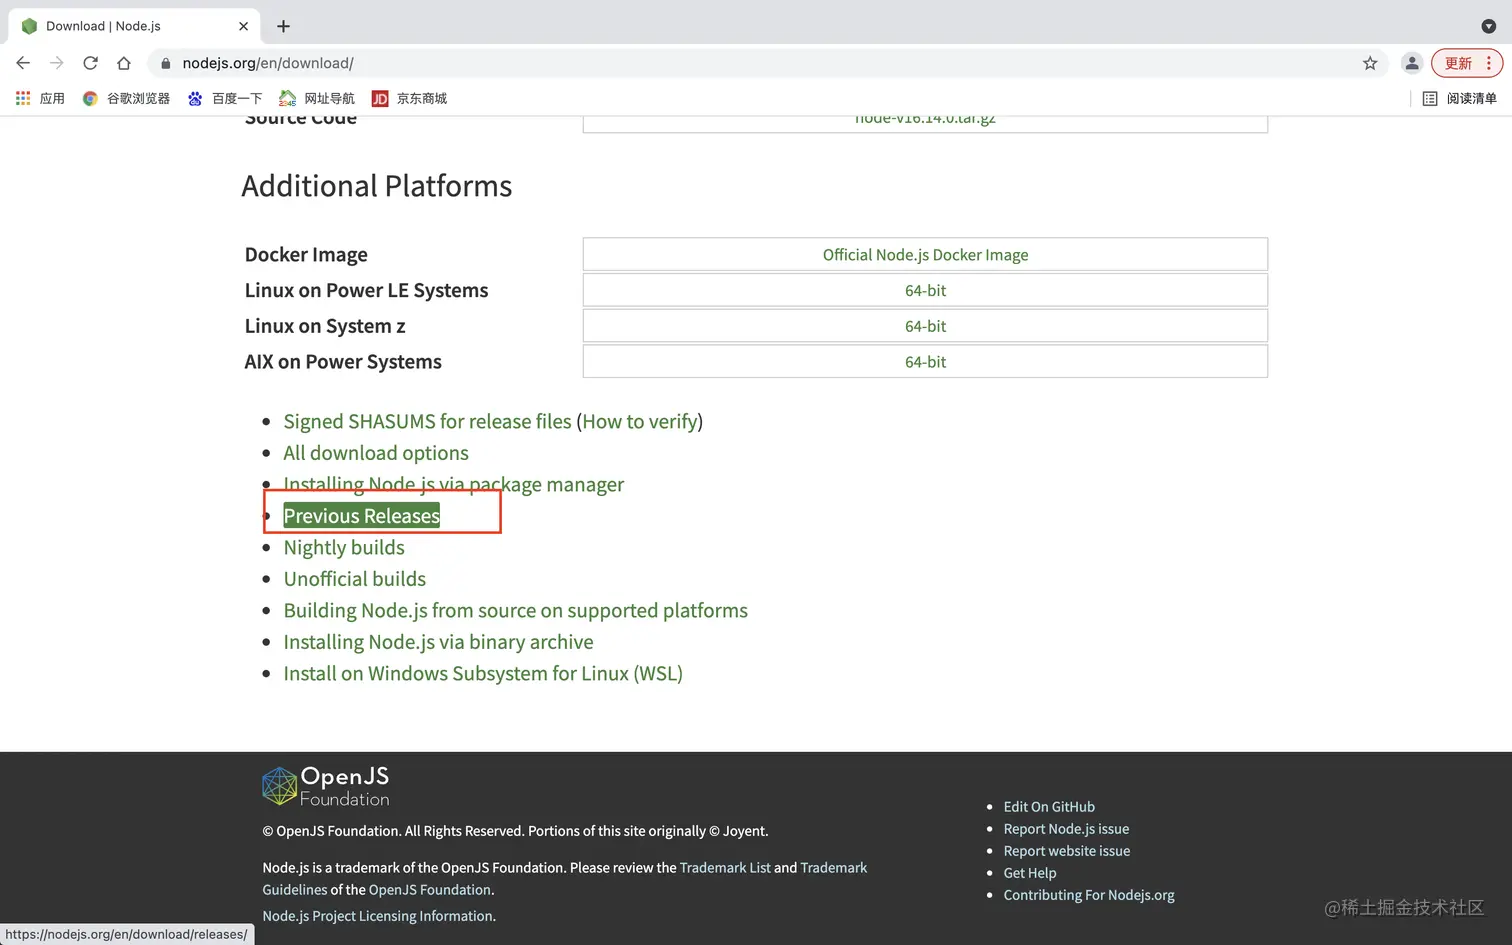Click 64-bit for Linux on System z

tap(925, 326)
